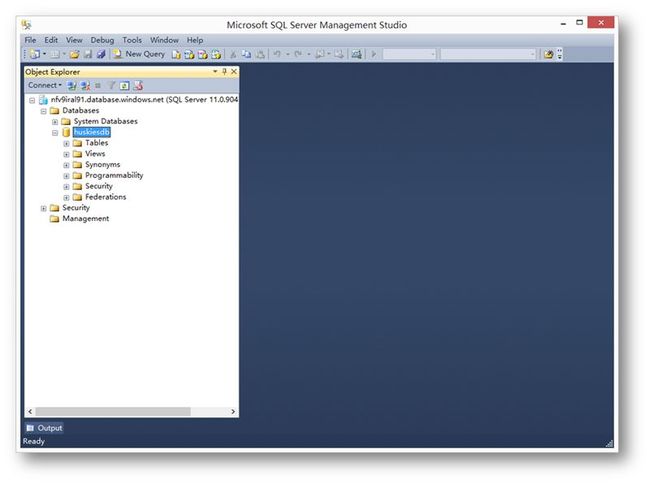
Task: Click the Copy icon in toolbar
Action: (x=246, y=54)
